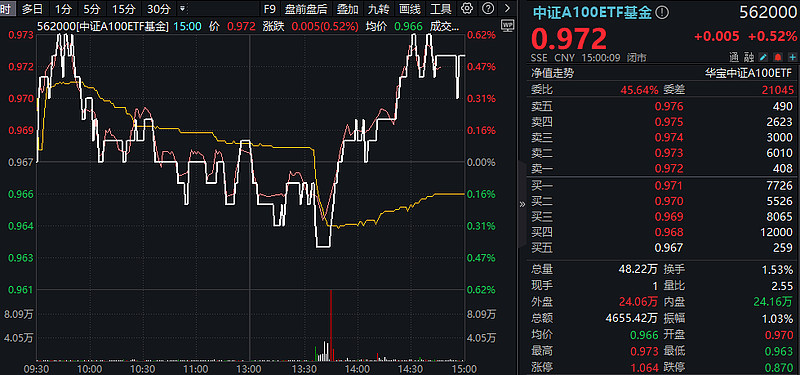The image size is (800, 375).
Task: Click the 通 connect badge
Action: 734,57
